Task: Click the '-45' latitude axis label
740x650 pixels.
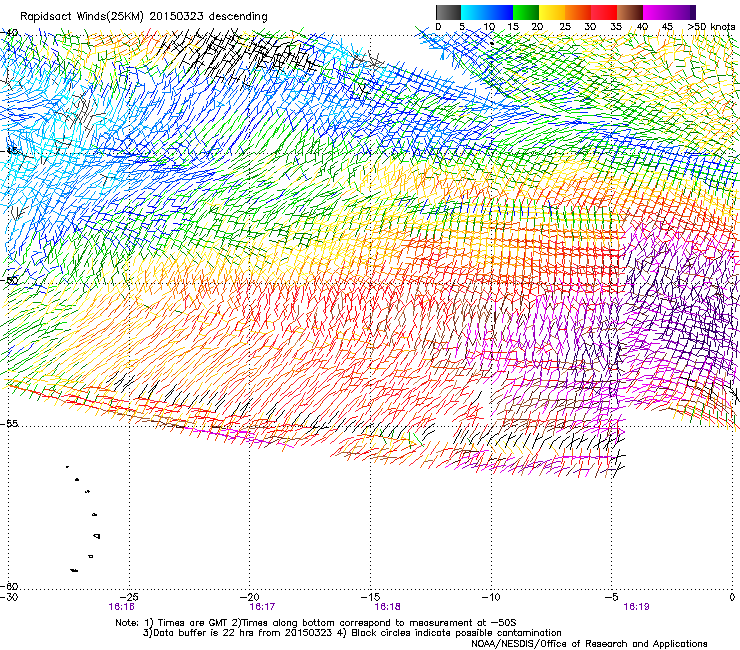Action: pyautogui.click(x=10, y=151)
